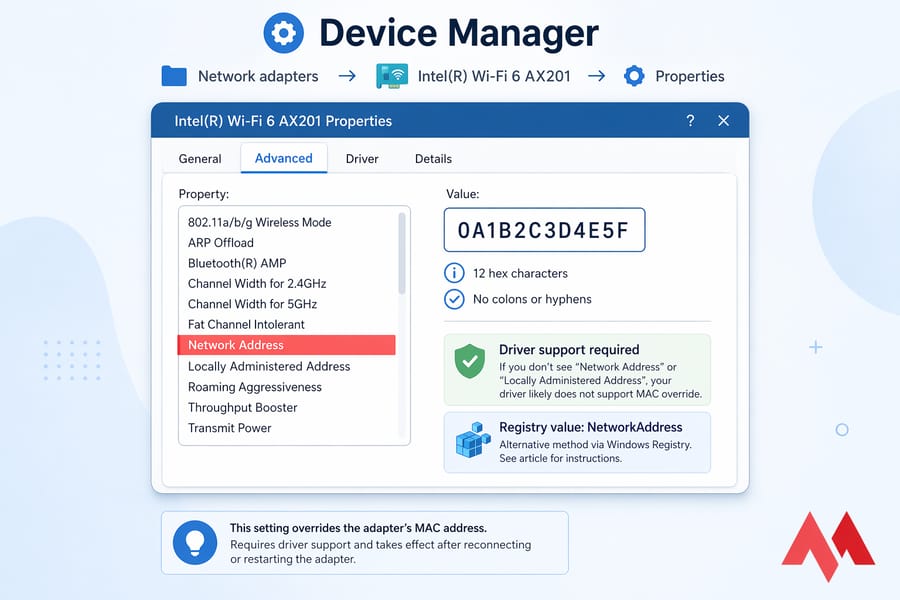Click the Properties breadcrumb label
This screenshot has width=900, height=600.
coord(690,76)
